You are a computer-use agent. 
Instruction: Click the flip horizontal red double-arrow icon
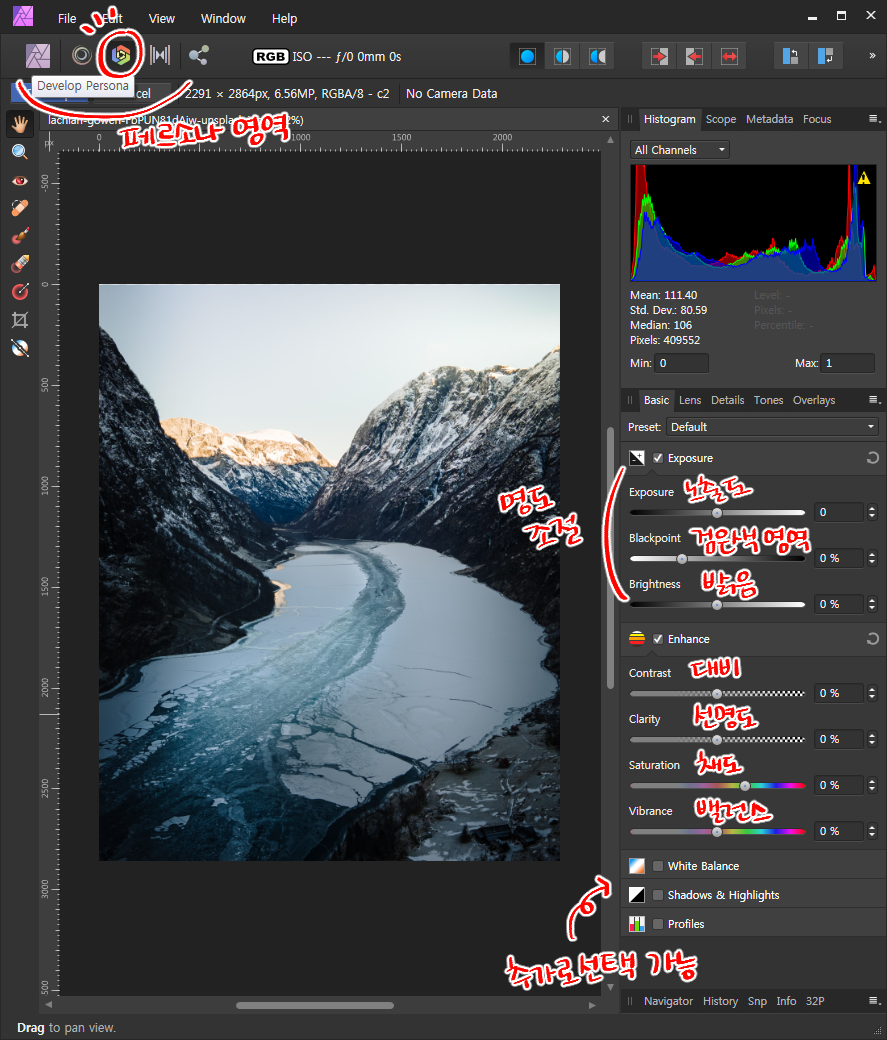(x=729, y=56)
